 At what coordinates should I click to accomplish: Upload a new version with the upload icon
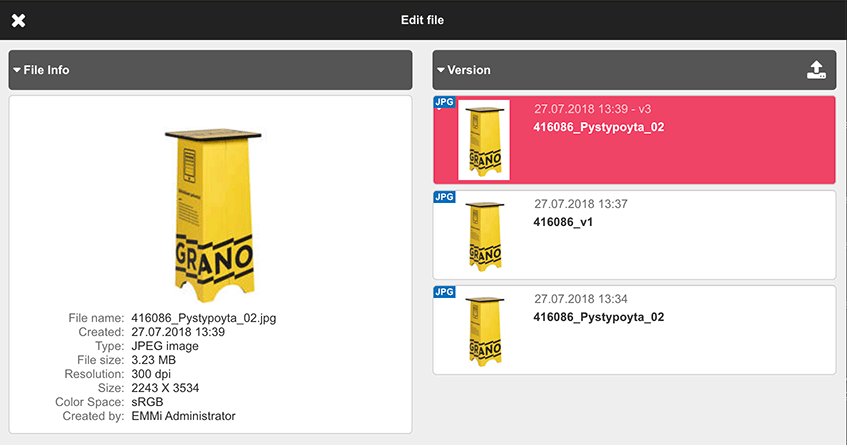pos(816,70)
